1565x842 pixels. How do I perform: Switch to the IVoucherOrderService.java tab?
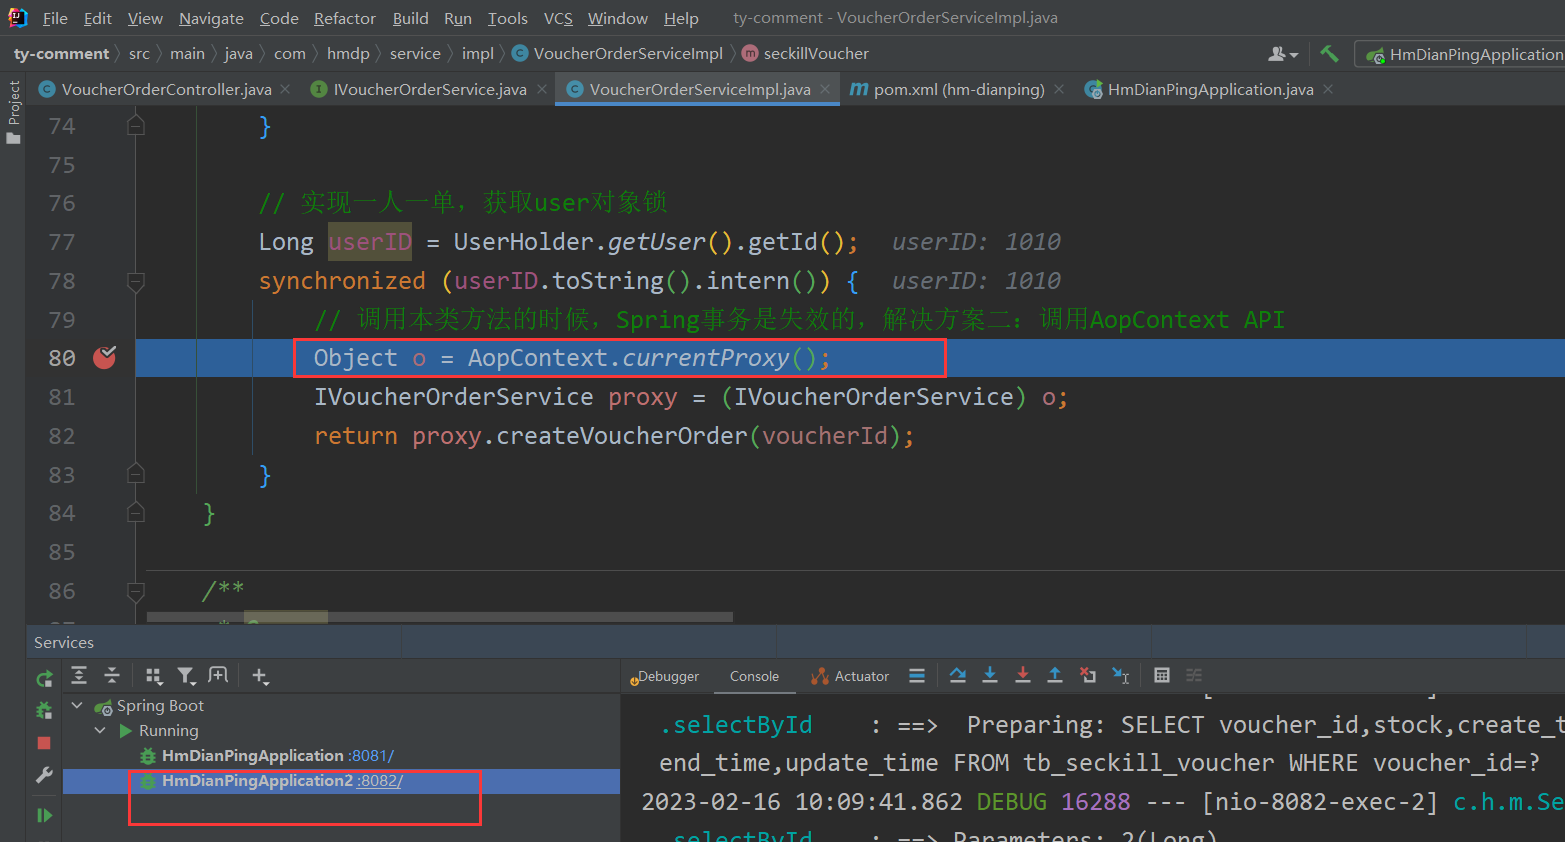(429, 90)
